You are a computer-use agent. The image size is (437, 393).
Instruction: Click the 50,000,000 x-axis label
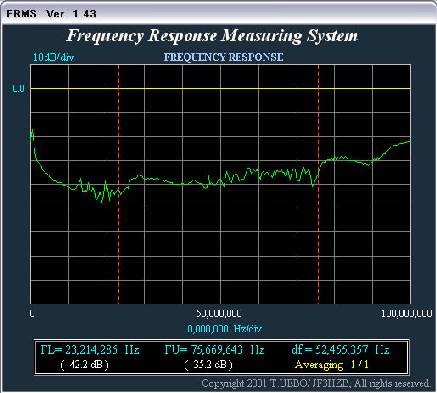tap(219, 314)
